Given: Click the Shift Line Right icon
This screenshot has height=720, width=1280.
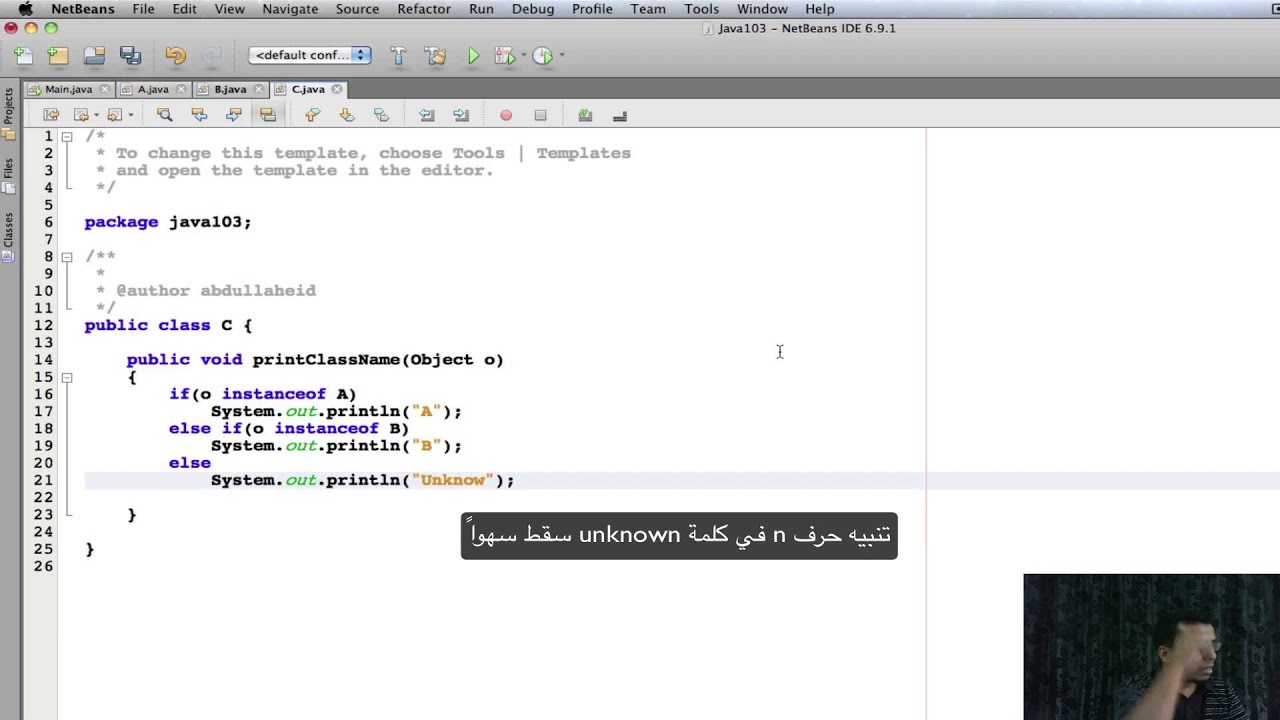Looking at the screenshot, I should click(x=460, y=115).
